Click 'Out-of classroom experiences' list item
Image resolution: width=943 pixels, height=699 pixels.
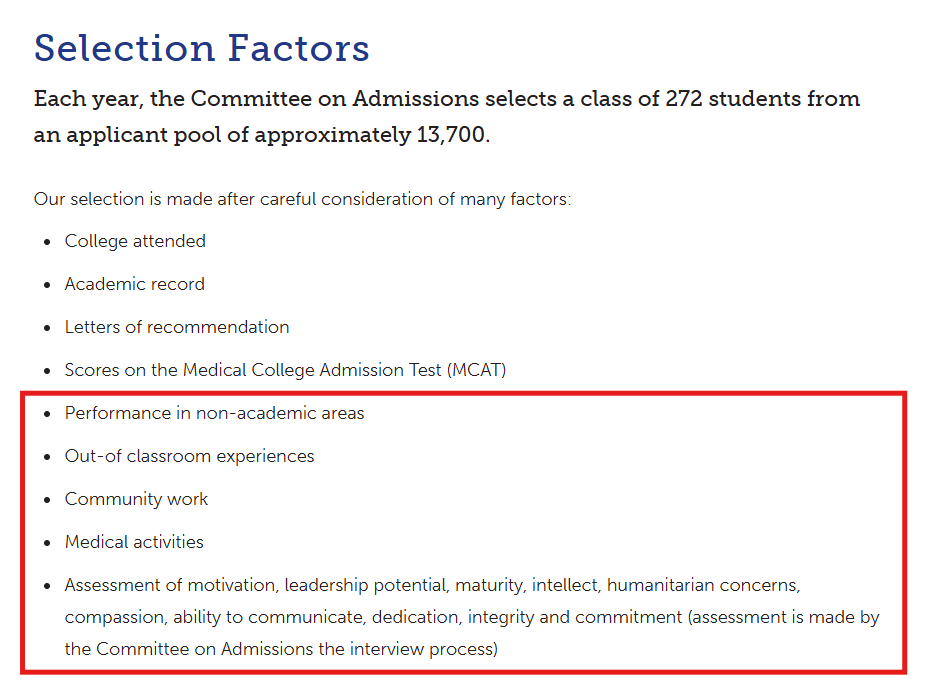tap(189, 457)
